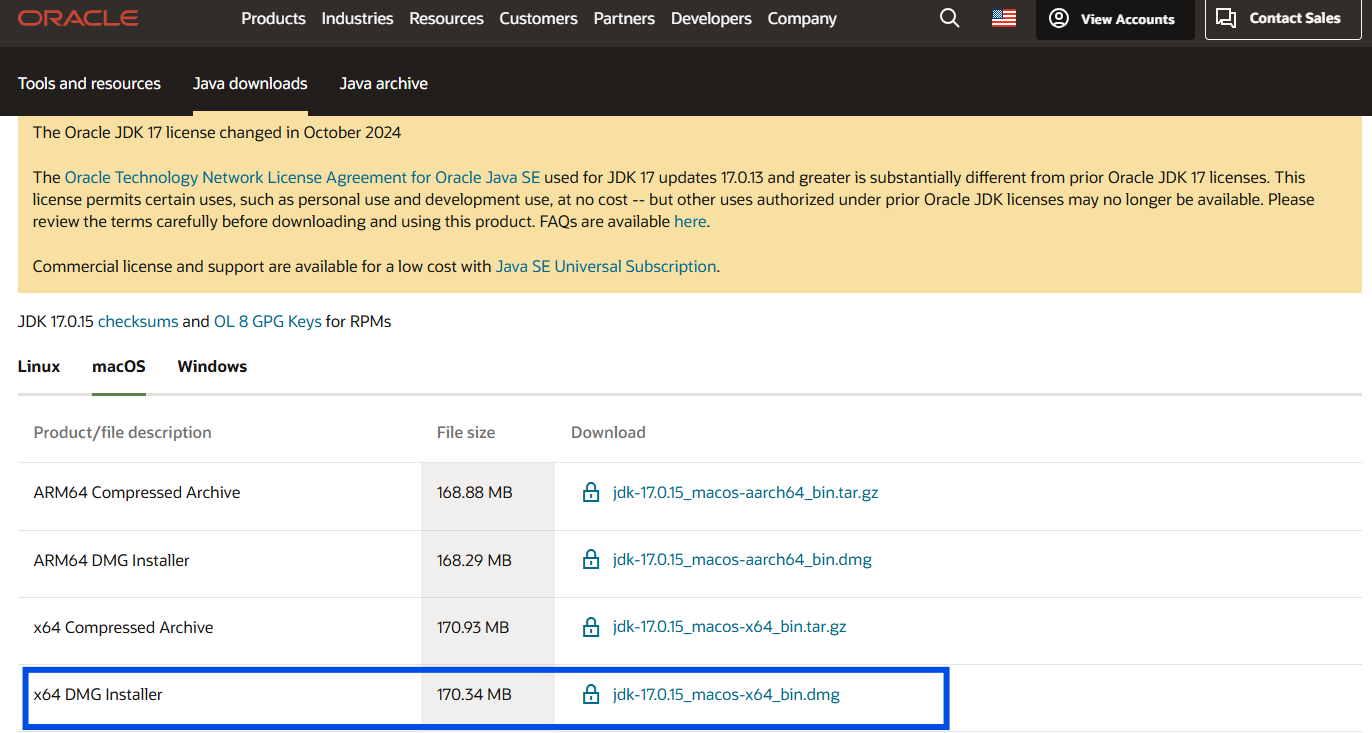The image size is (1372, 733).
Task: Click the Oracle logo
Action: click(x=78, y=19)
